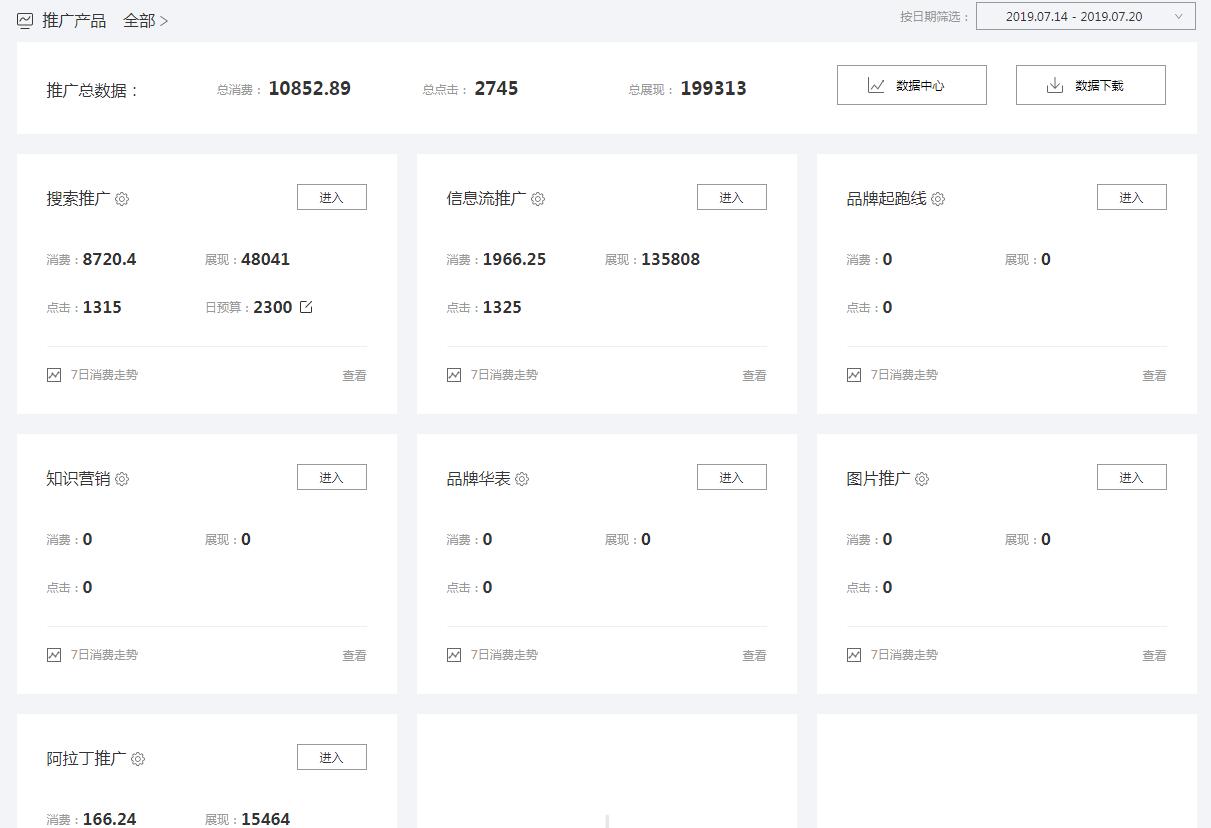Image resolution: width=1211 pixels, height=828 pixels.
Task: Enter 知识营销 via 进入 button
Action: pos(332,477)
